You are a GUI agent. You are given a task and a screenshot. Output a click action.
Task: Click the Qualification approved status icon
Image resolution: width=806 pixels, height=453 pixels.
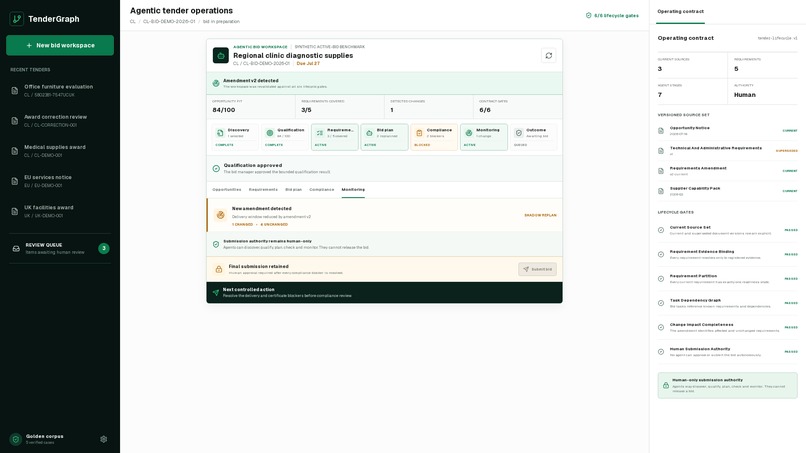pos(216,168)
